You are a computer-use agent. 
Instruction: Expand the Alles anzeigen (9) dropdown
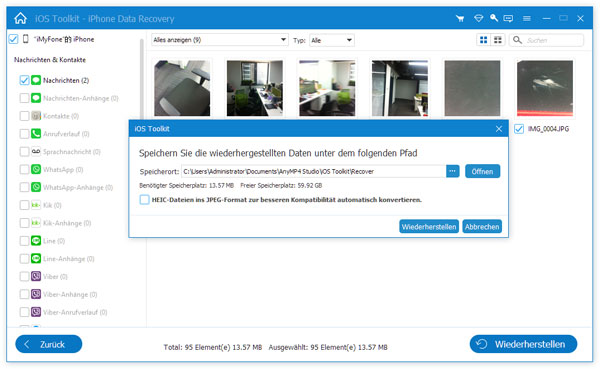pyautogui.click(x=220, y=40)
